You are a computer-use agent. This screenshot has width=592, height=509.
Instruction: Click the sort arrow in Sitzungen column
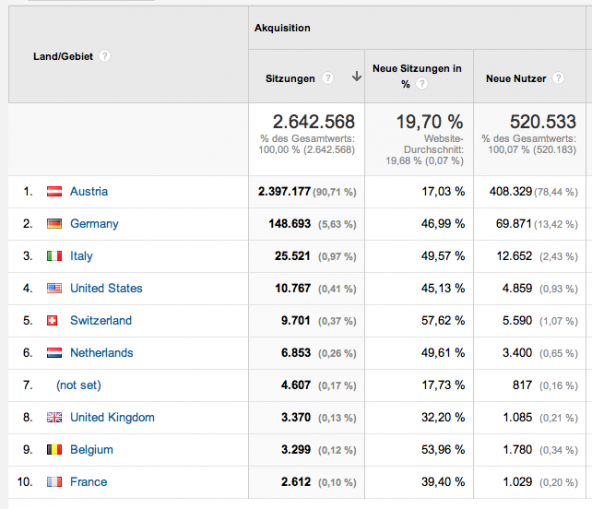[356, 77]
